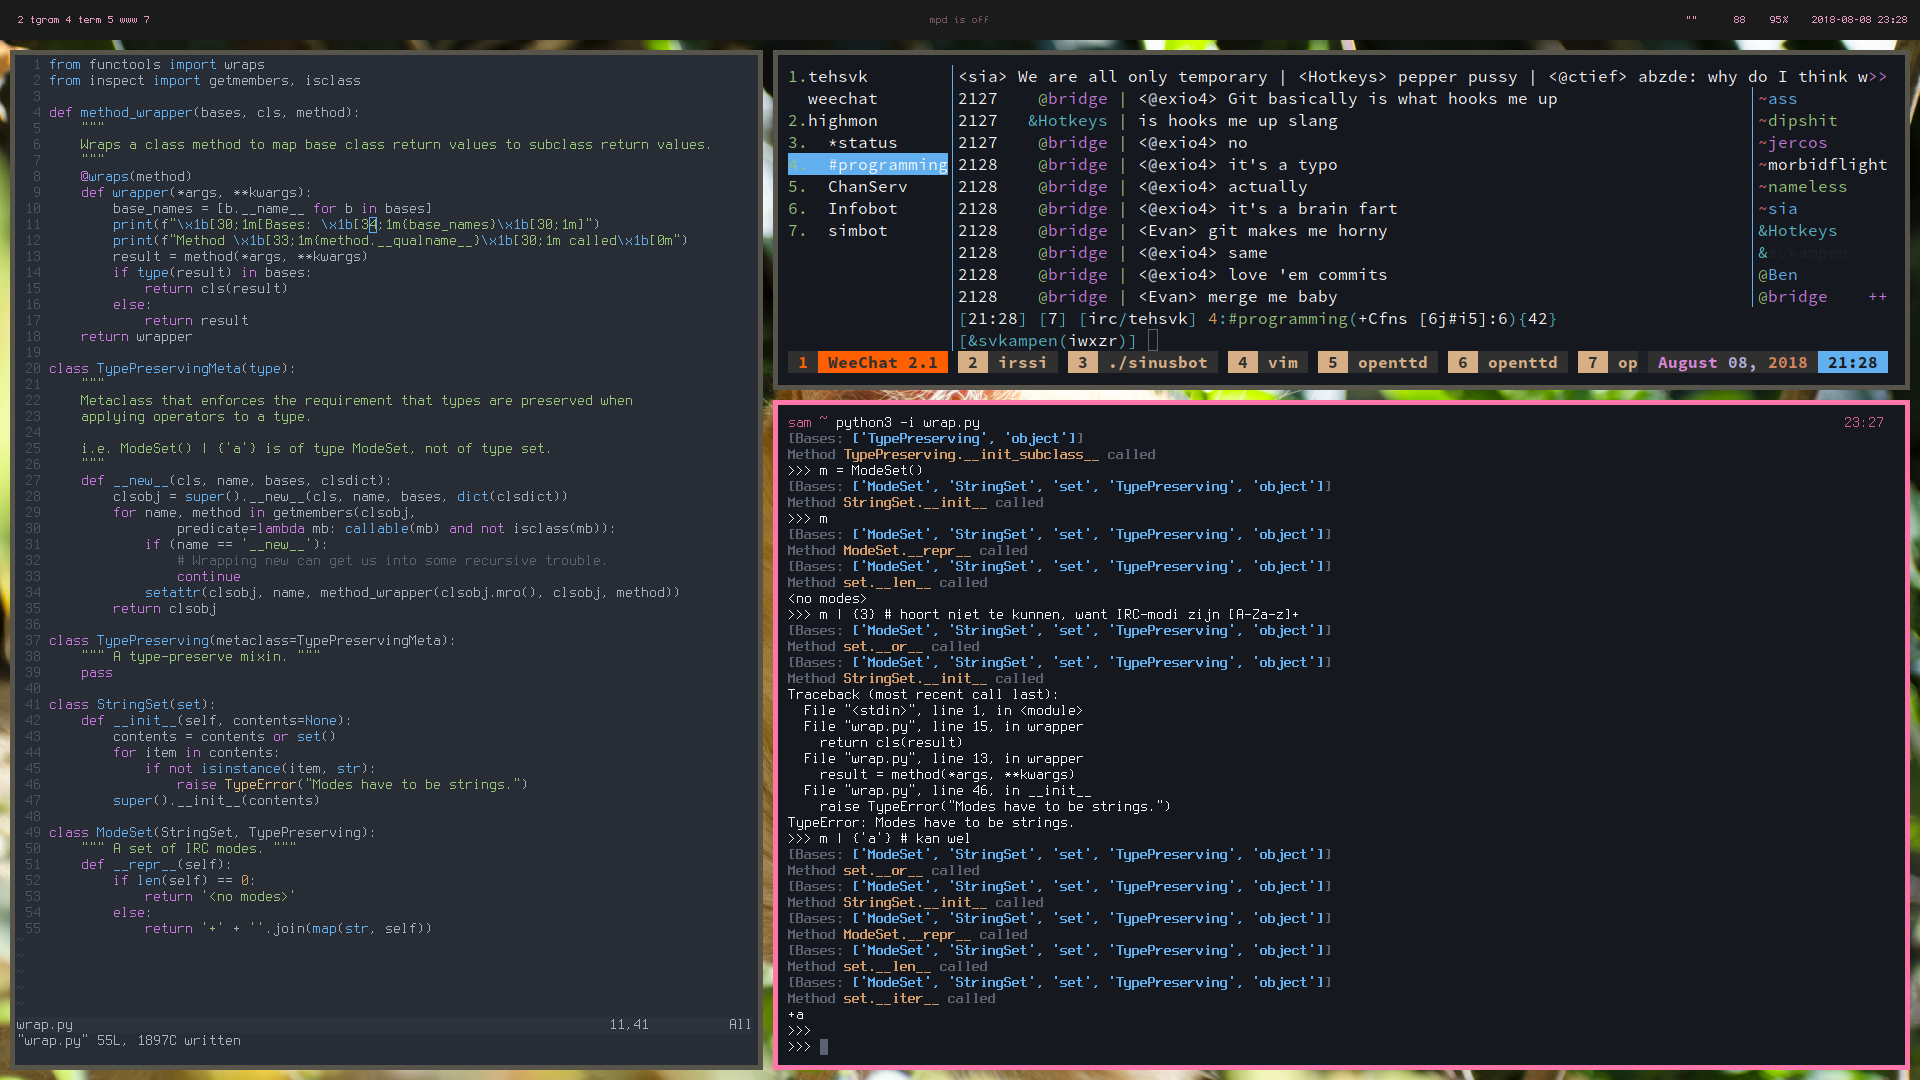Click the &Hotkeys nick in nicklist
1920x1080 pixels.
point(1797,231)
